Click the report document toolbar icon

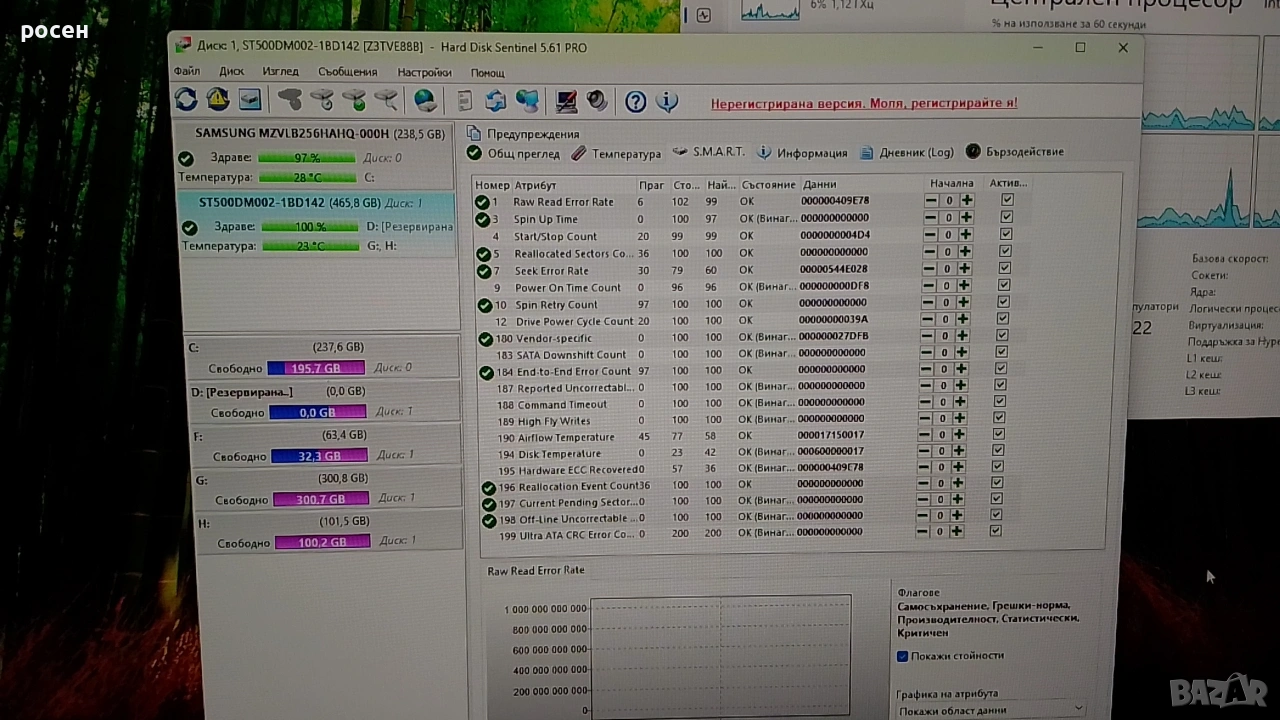coord(464,100)
